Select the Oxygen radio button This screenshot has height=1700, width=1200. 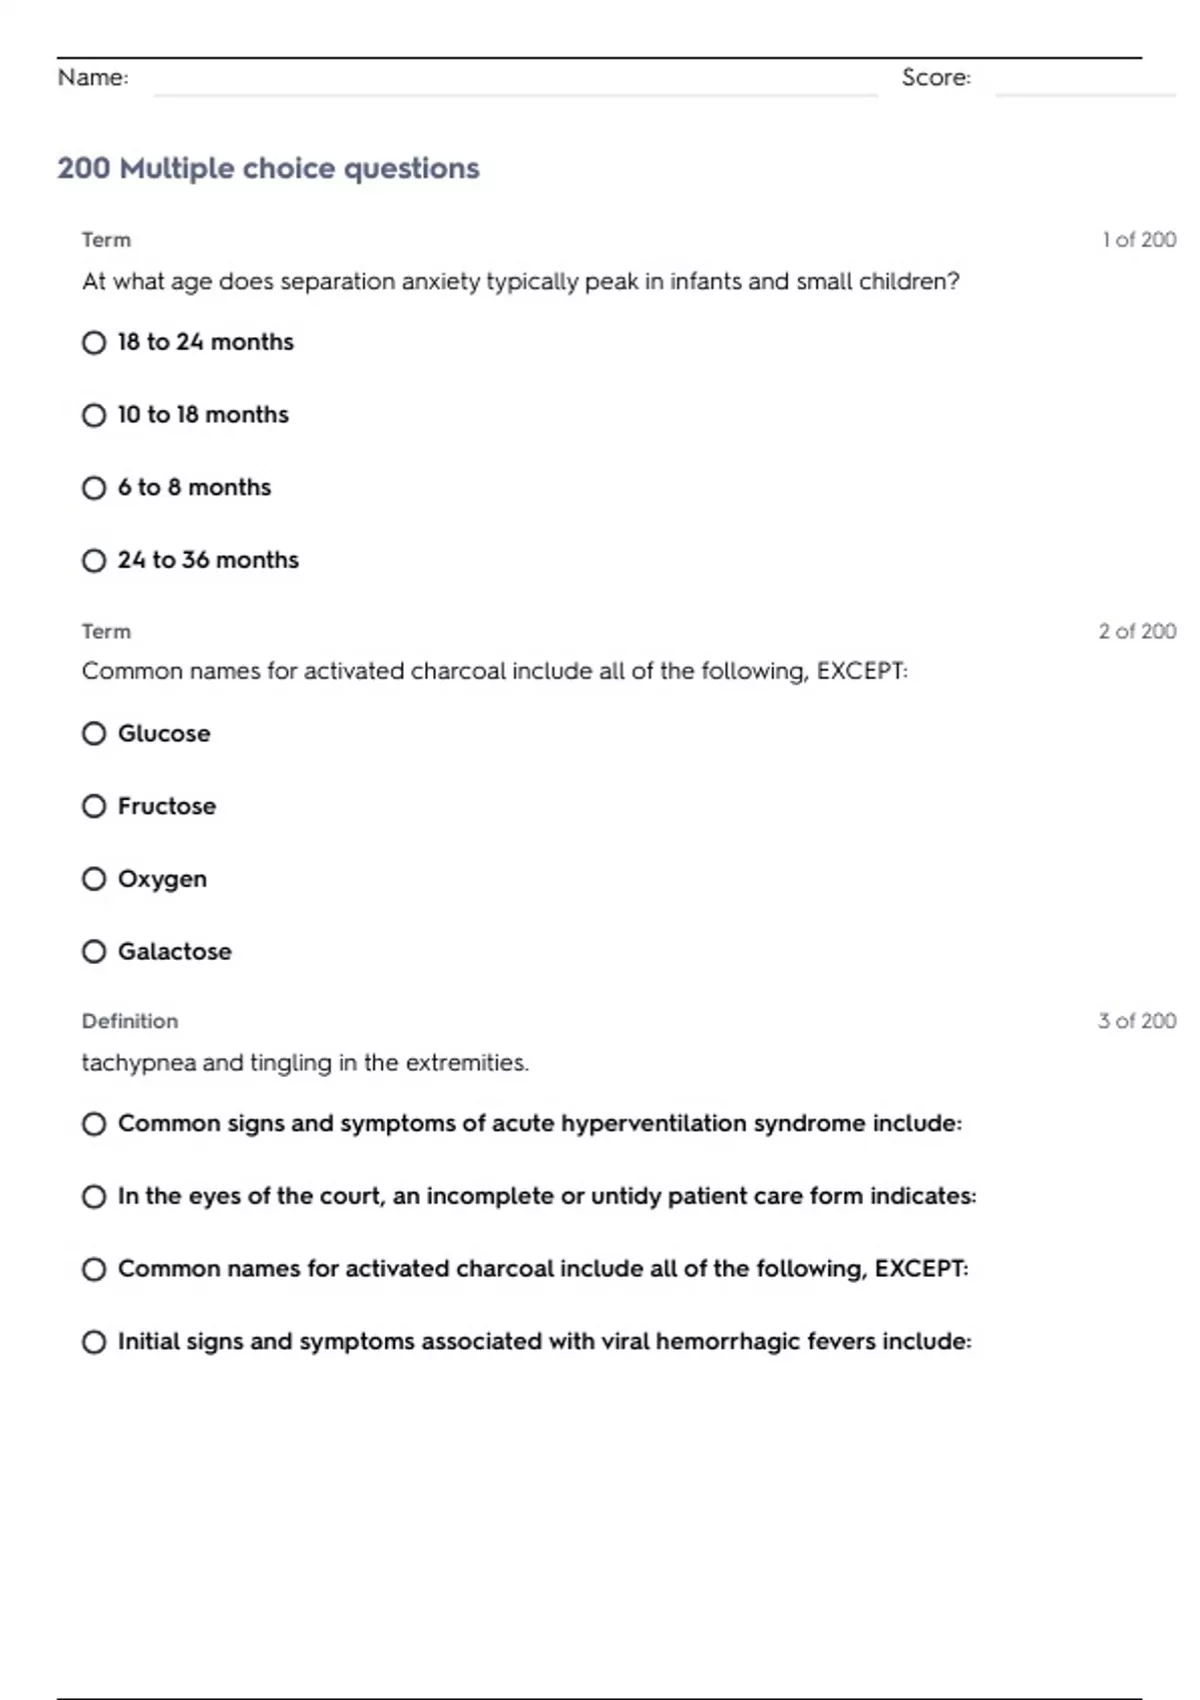tap(94, 879)
